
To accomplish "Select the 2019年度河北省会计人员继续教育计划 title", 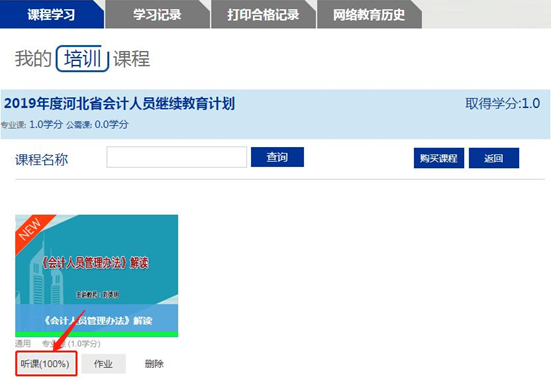I will 119,104.
